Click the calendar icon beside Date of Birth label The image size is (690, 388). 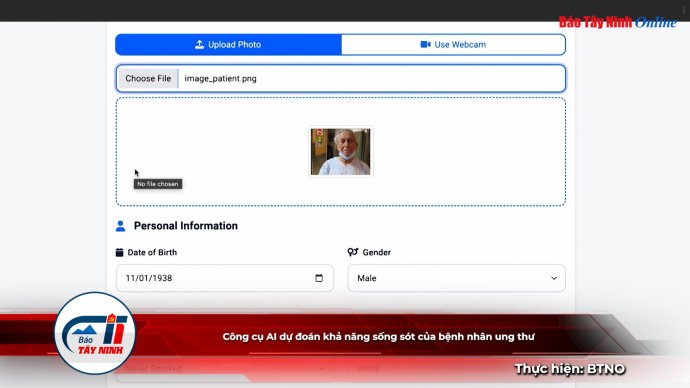point(119,252)
